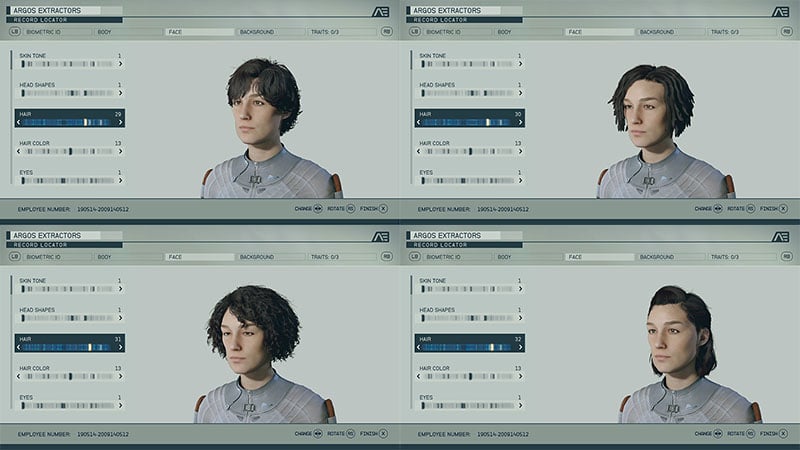Select the Face tab in the hair 31 panel

(x=199, y=257)
